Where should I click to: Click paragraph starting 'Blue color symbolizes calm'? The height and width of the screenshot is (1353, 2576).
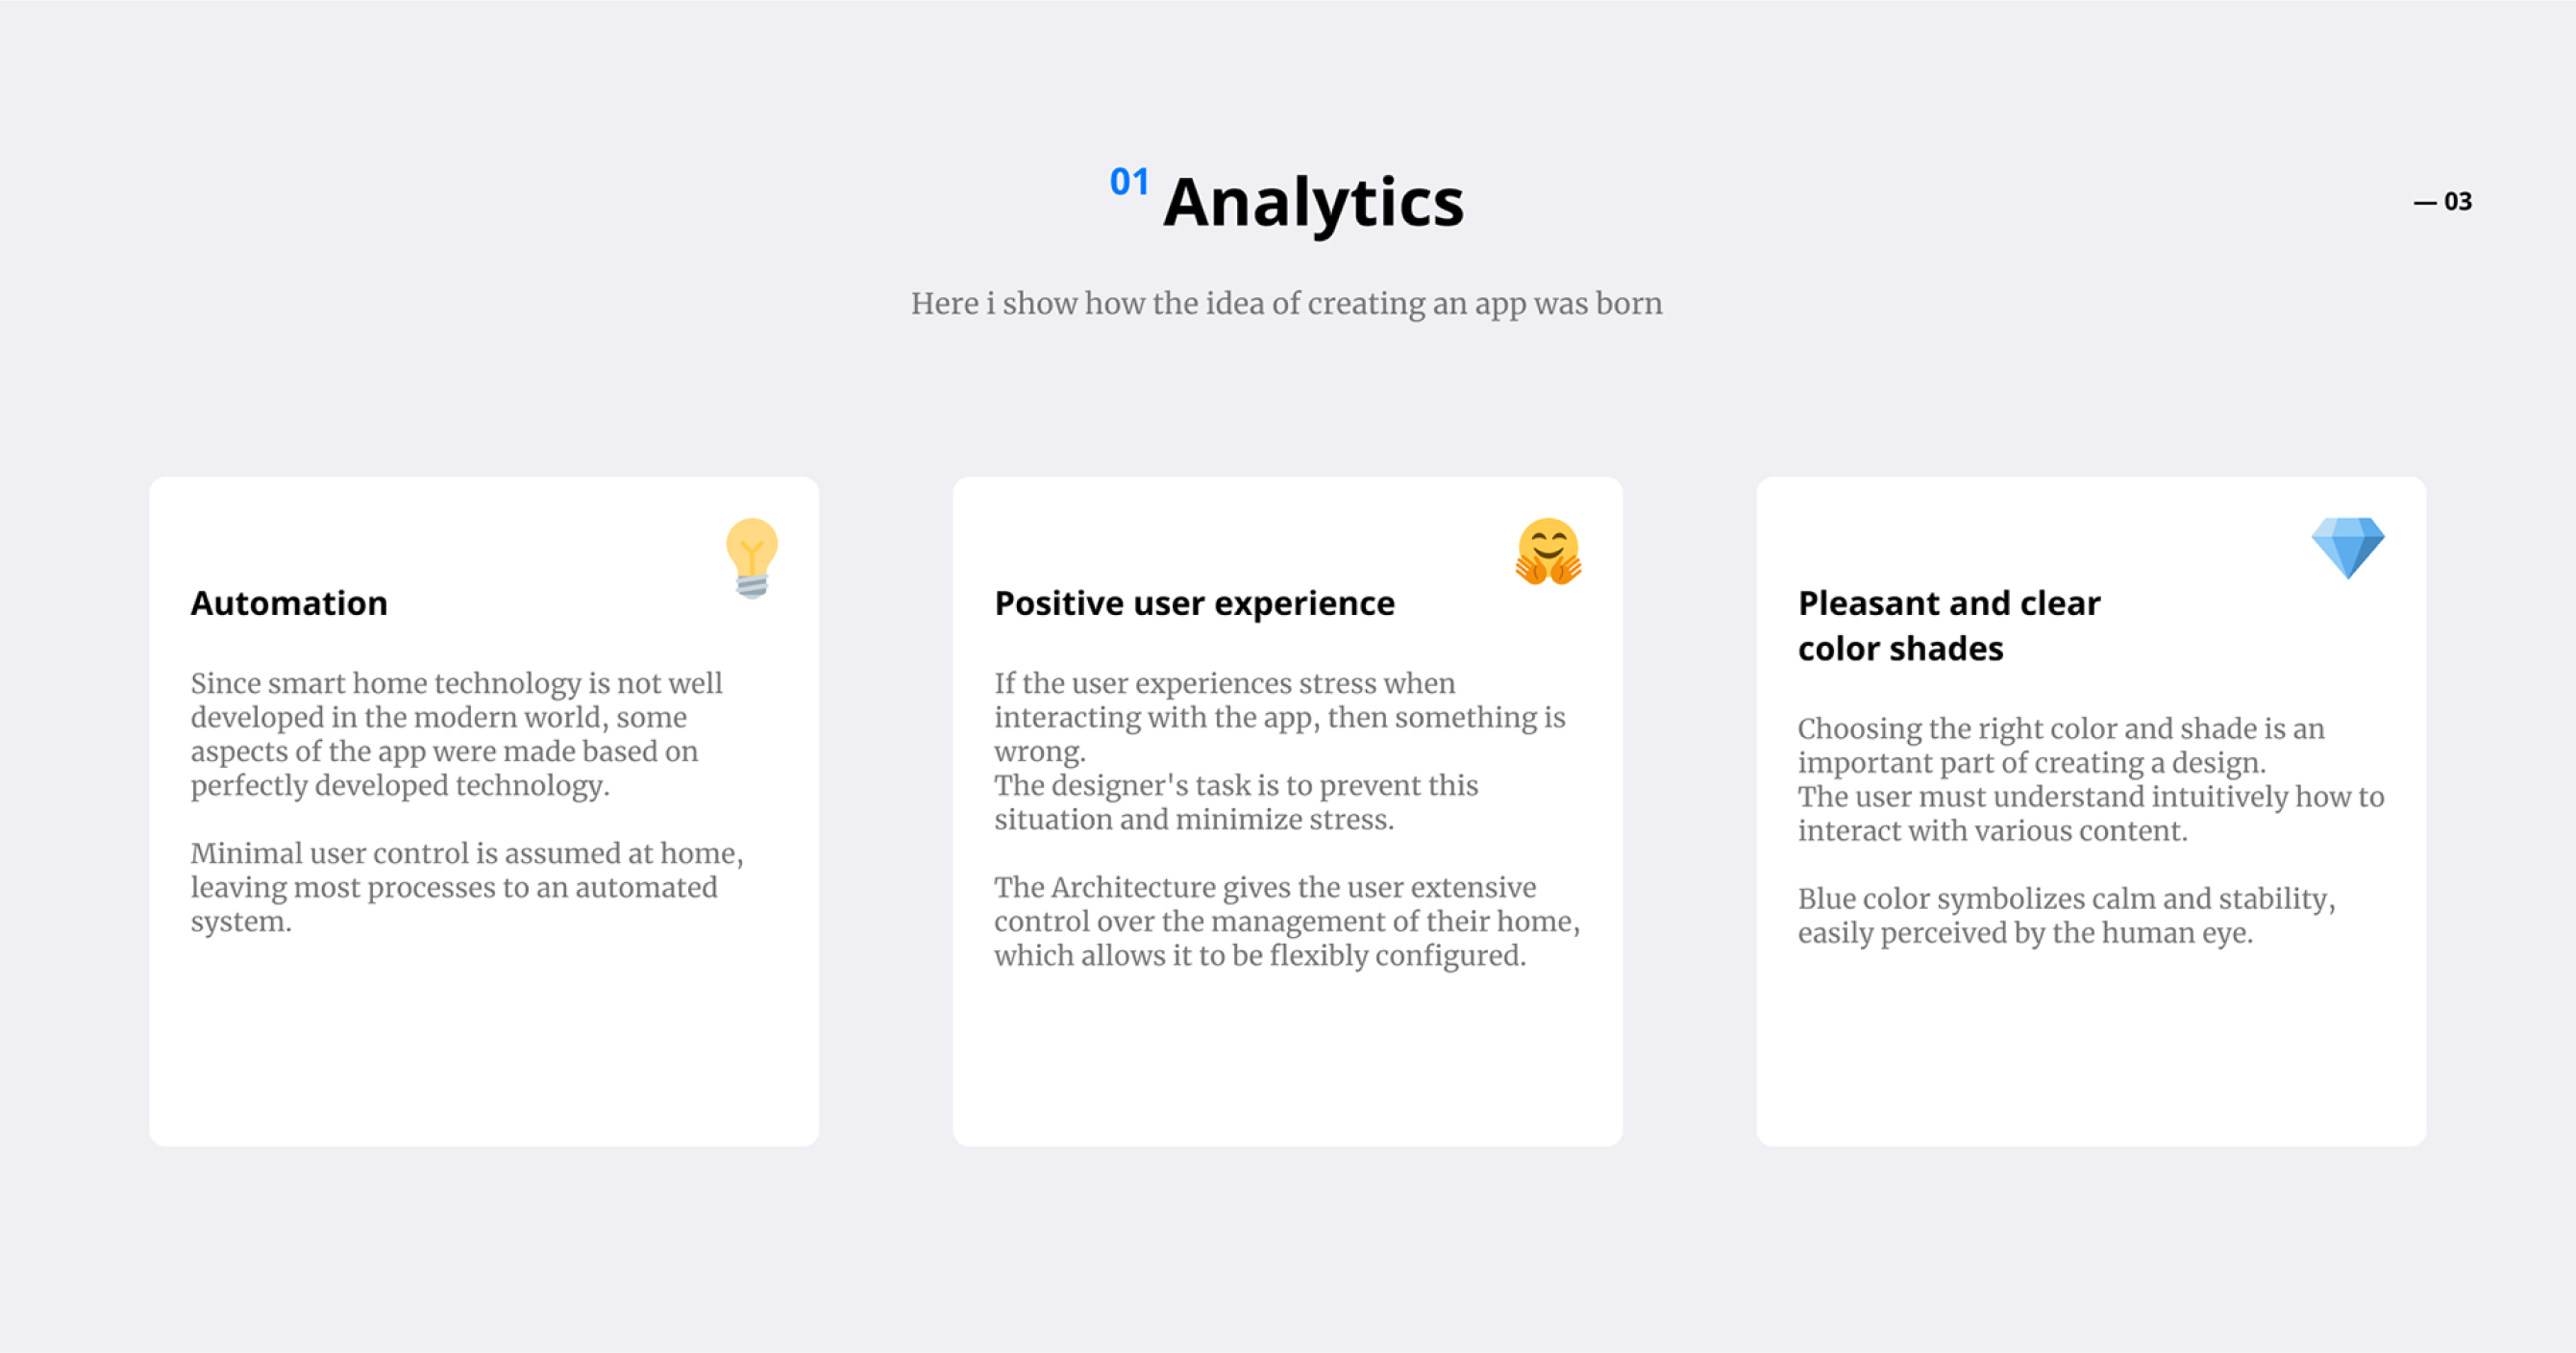[2066, 915]
